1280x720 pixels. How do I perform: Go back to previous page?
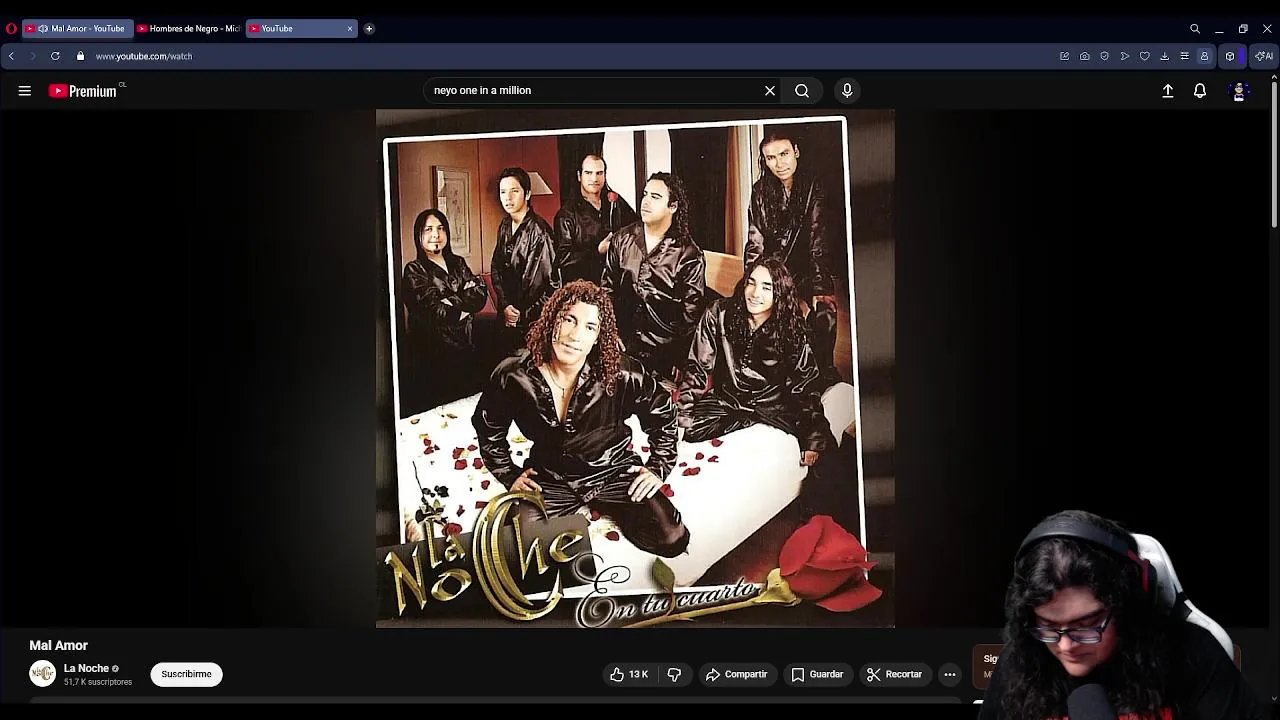(11, 56)
